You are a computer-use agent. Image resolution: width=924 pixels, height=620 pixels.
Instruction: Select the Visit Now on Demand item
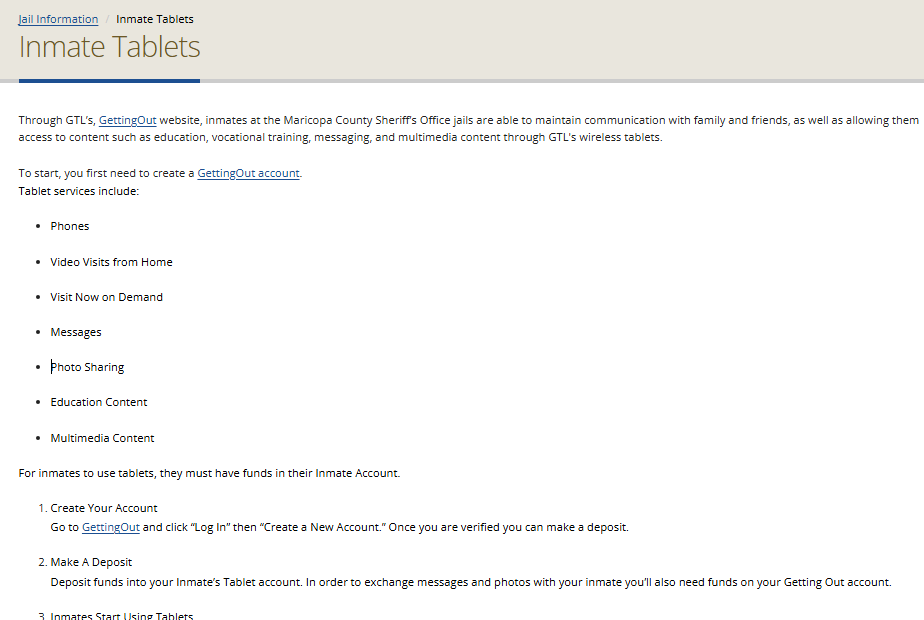click(106, 297)
